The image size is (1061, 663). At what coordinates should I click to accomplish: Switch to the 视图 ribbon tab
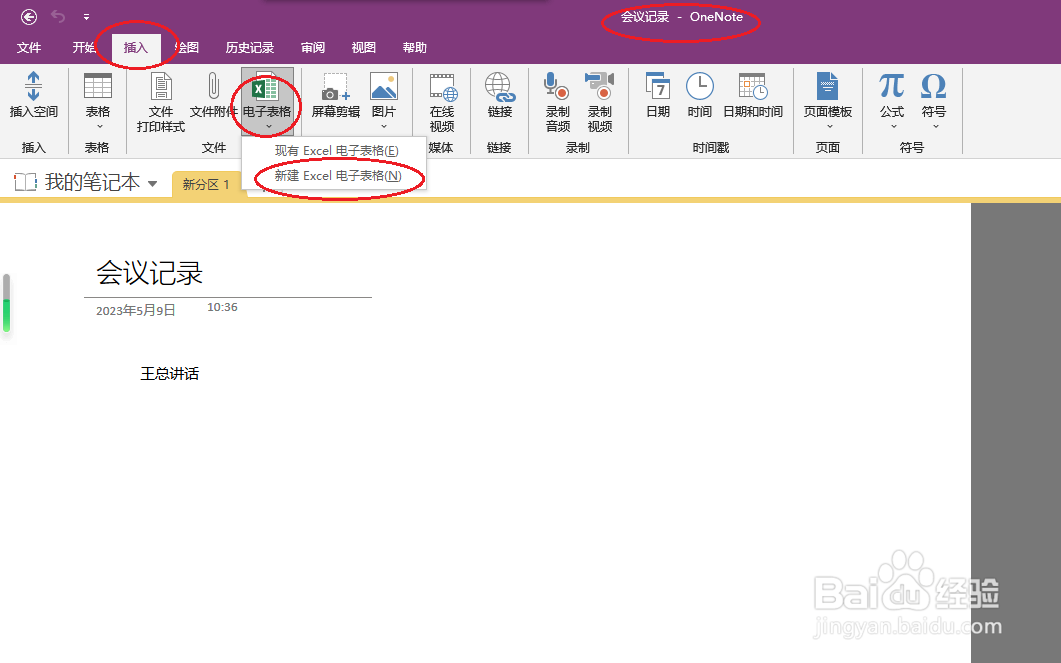[x=363, y=47]
